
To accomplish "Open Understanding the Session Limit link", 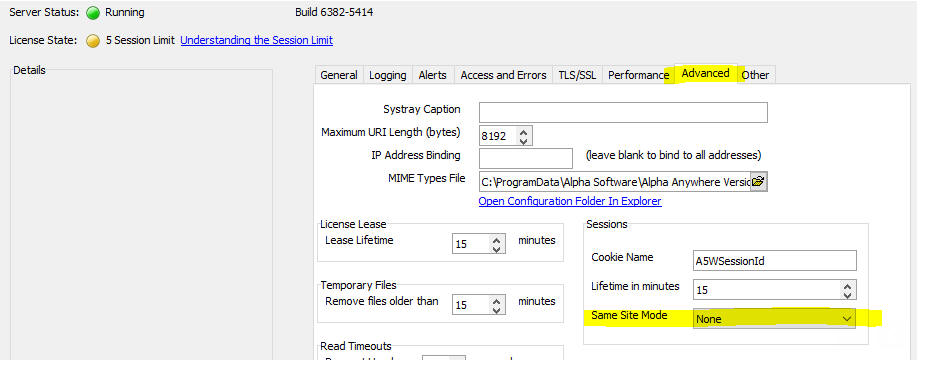I will (x=257, y=40).
